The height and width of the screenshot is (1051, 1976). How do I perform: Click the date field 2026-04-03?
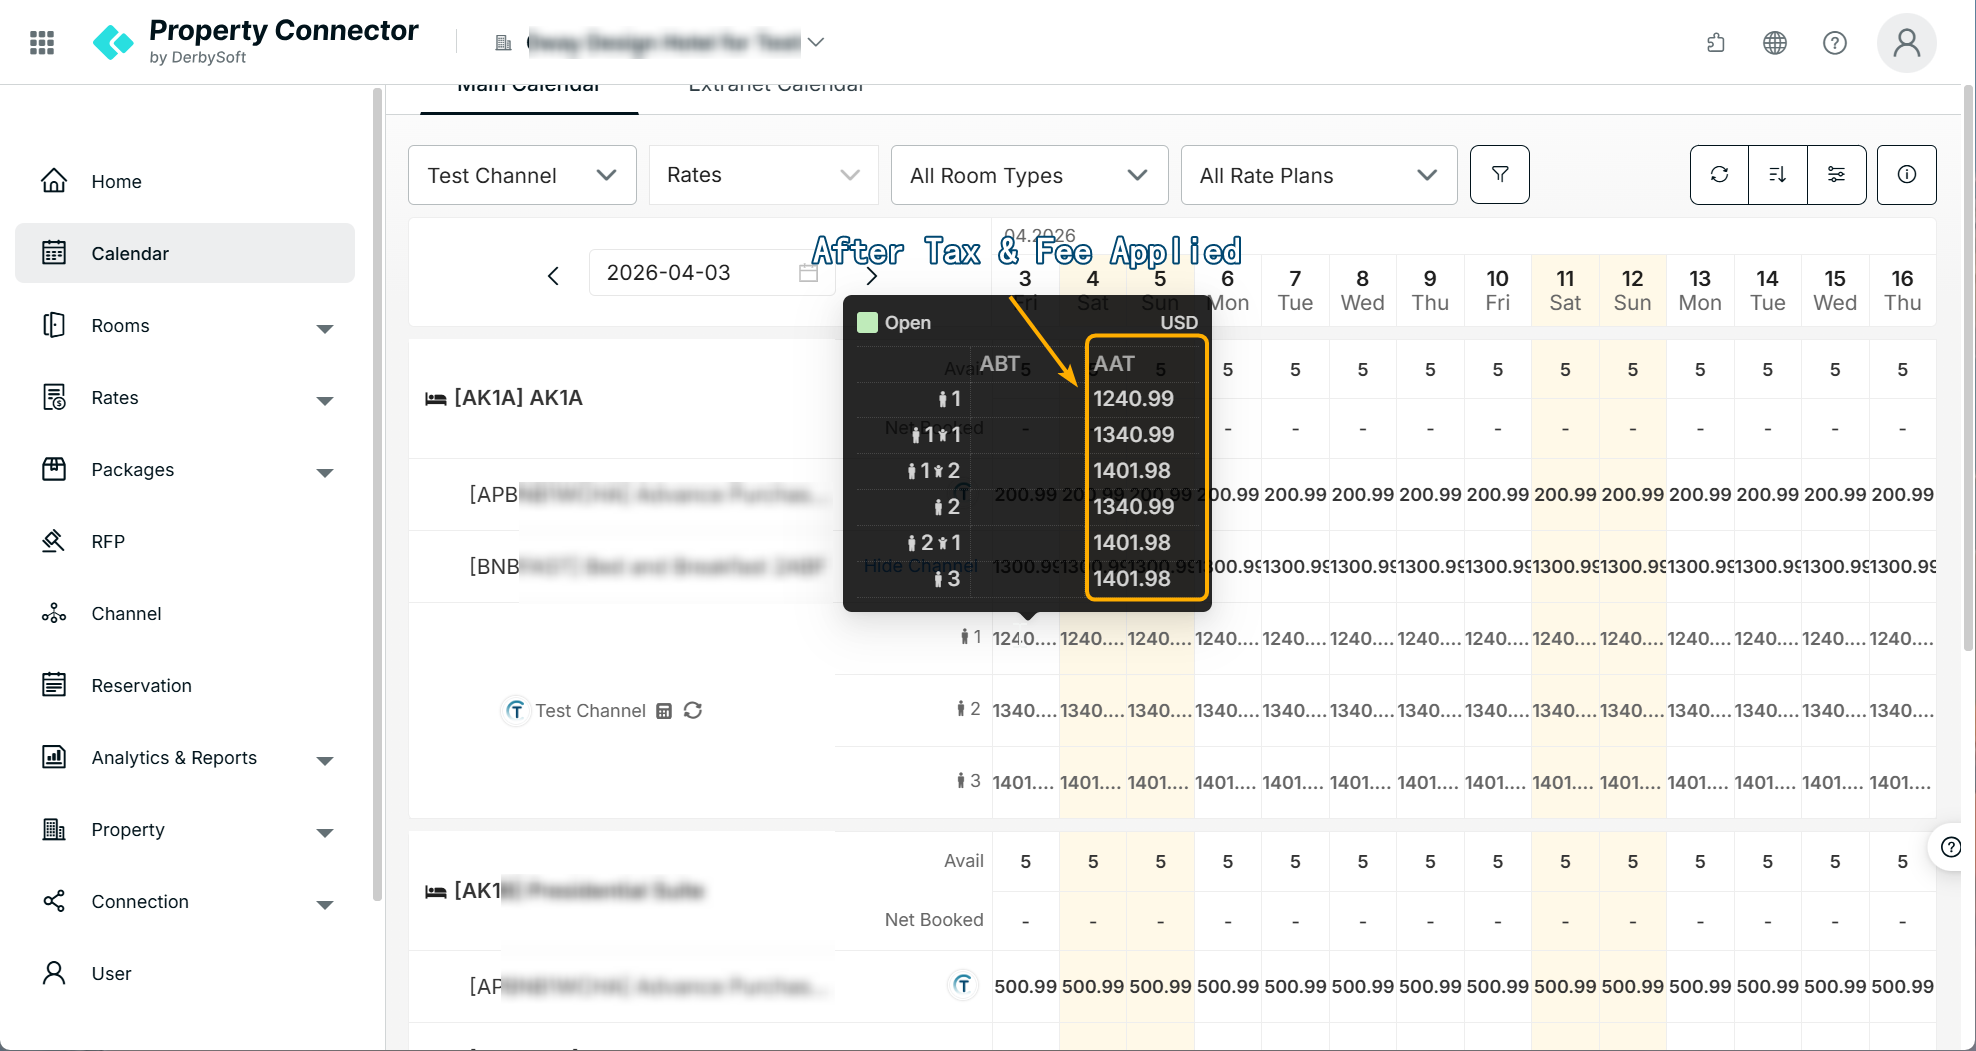pos(712,273)
